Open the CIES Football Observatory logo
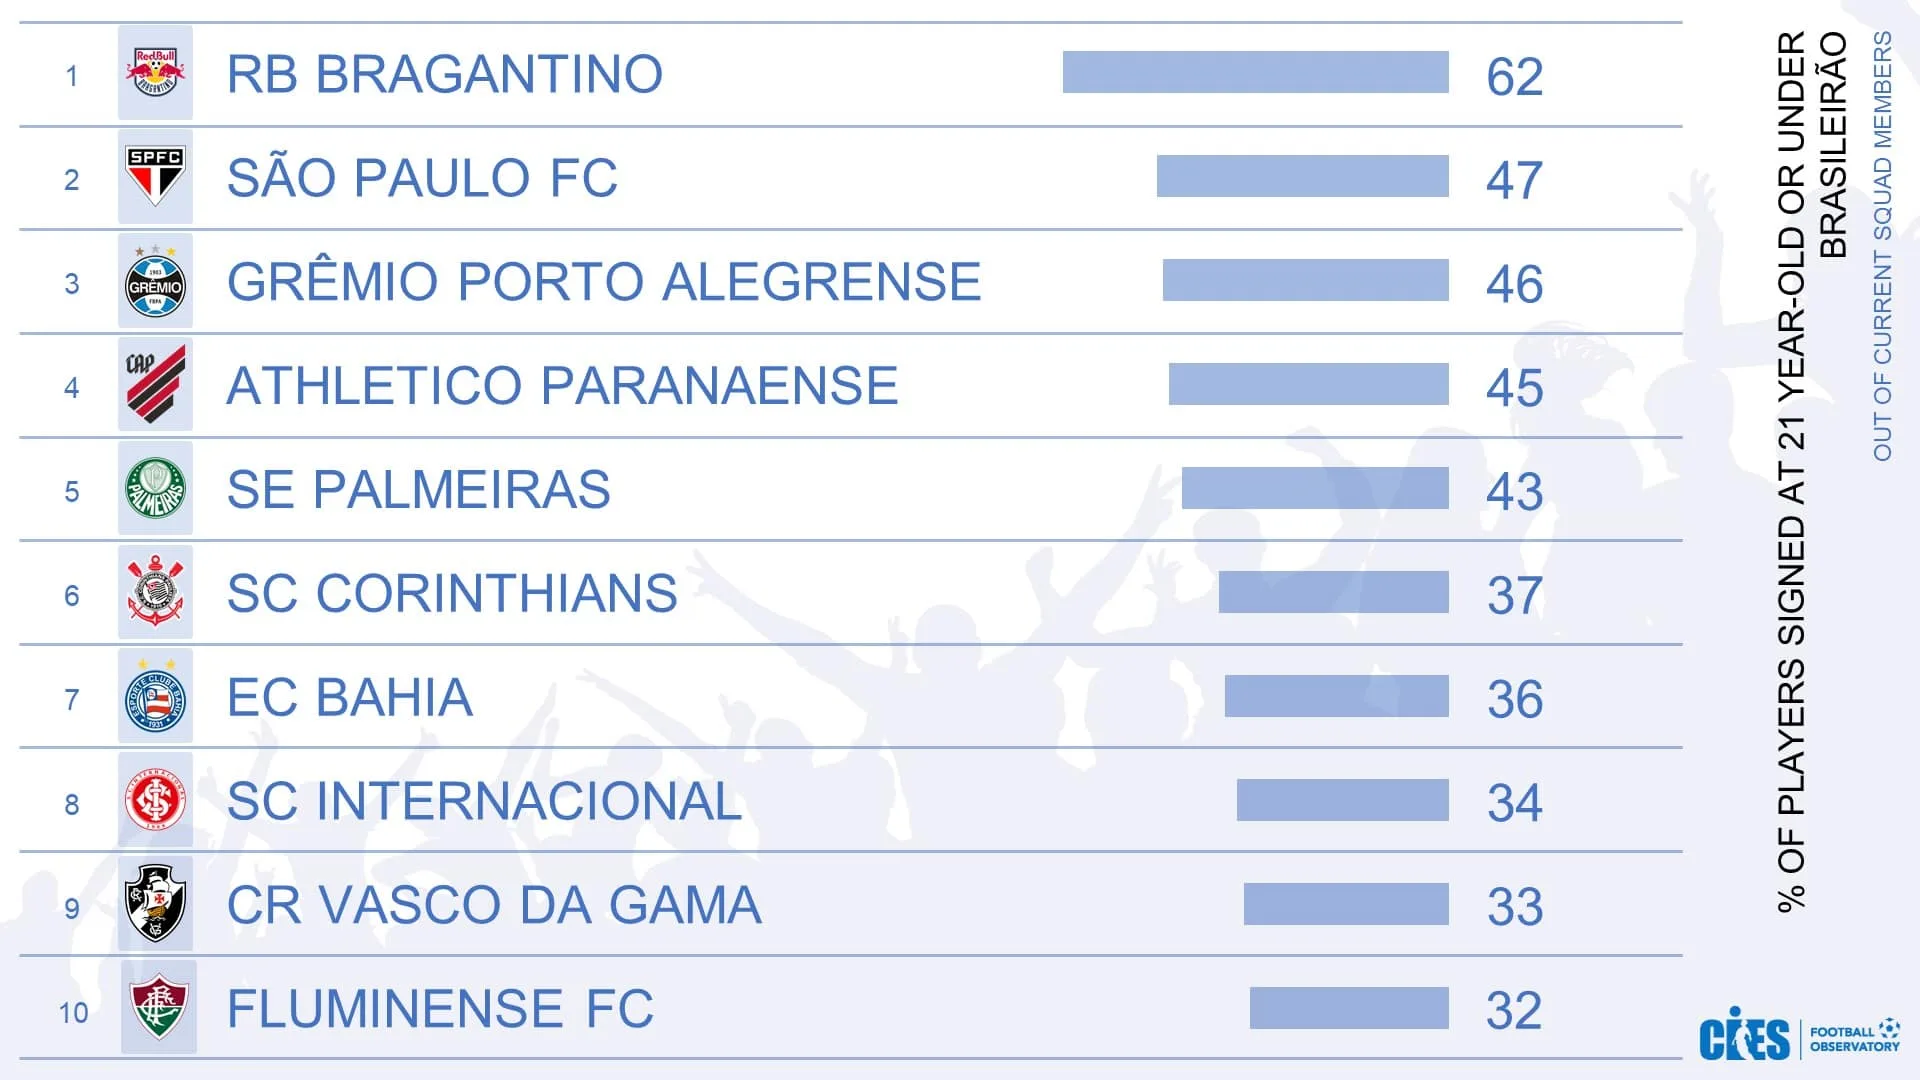1920x1080 pixels. tap(1798, 1038)
